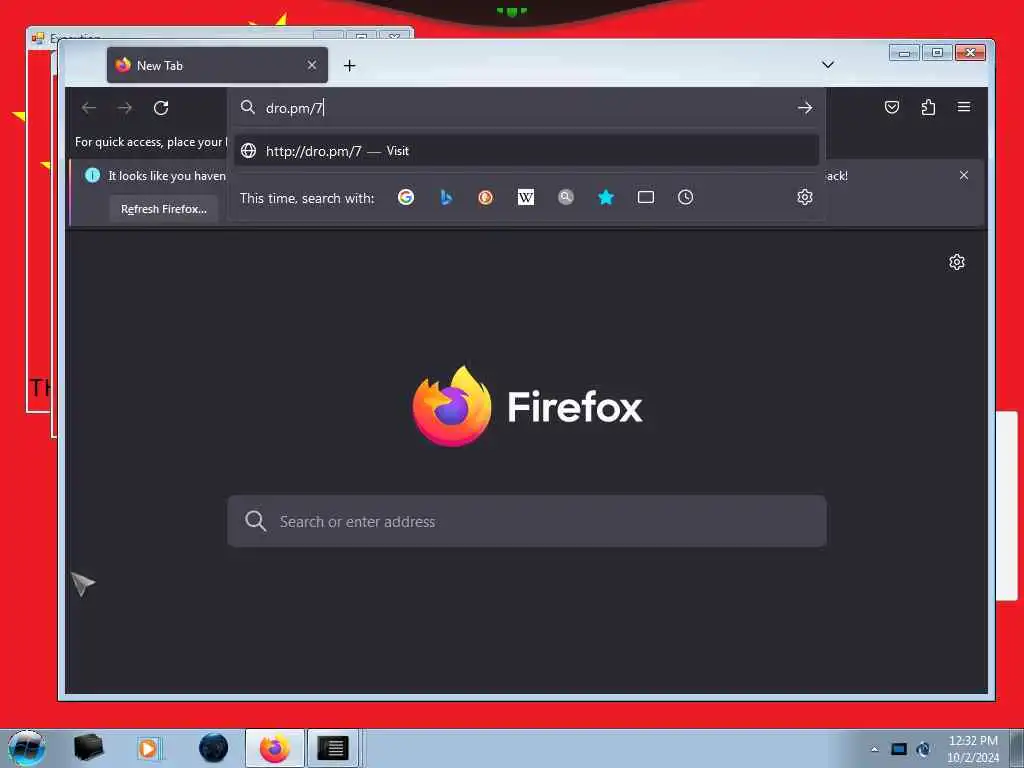1024x768 pixels.
Task: Switch to the Firefox taskbar button
Action: point(274,748)
